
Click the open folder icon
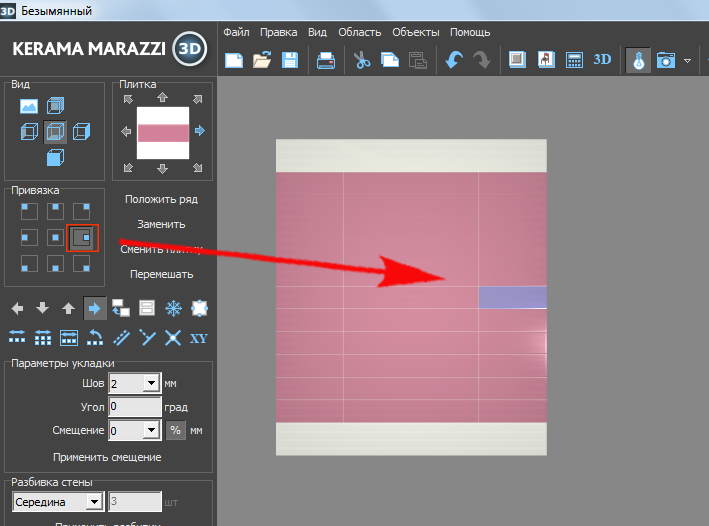262,60
